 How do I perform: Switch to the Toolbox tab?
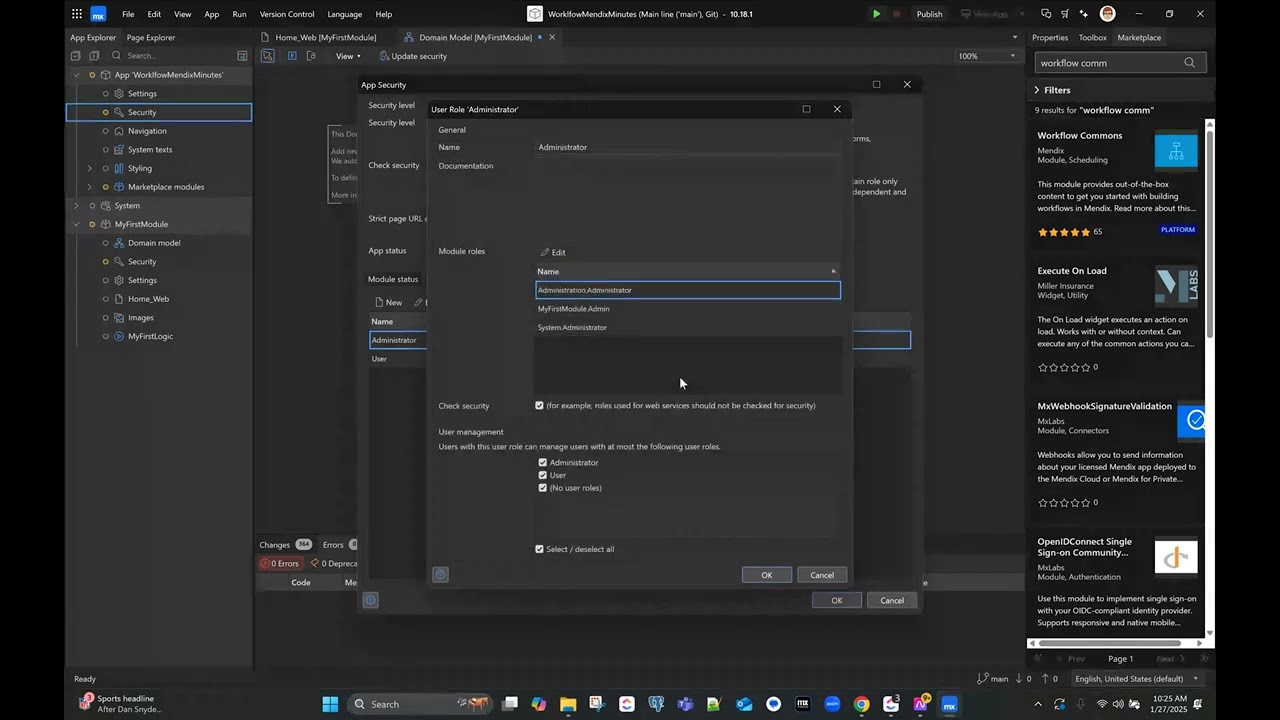(x=1092, y=37)
